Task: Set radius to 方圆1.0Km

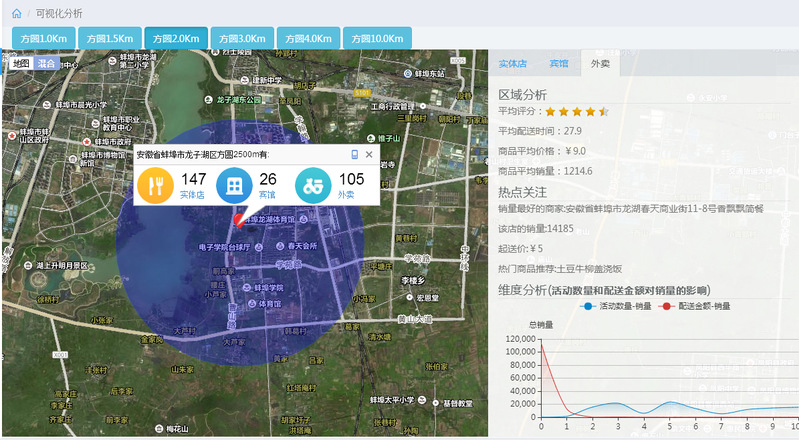Action: (x=42, y=38)
